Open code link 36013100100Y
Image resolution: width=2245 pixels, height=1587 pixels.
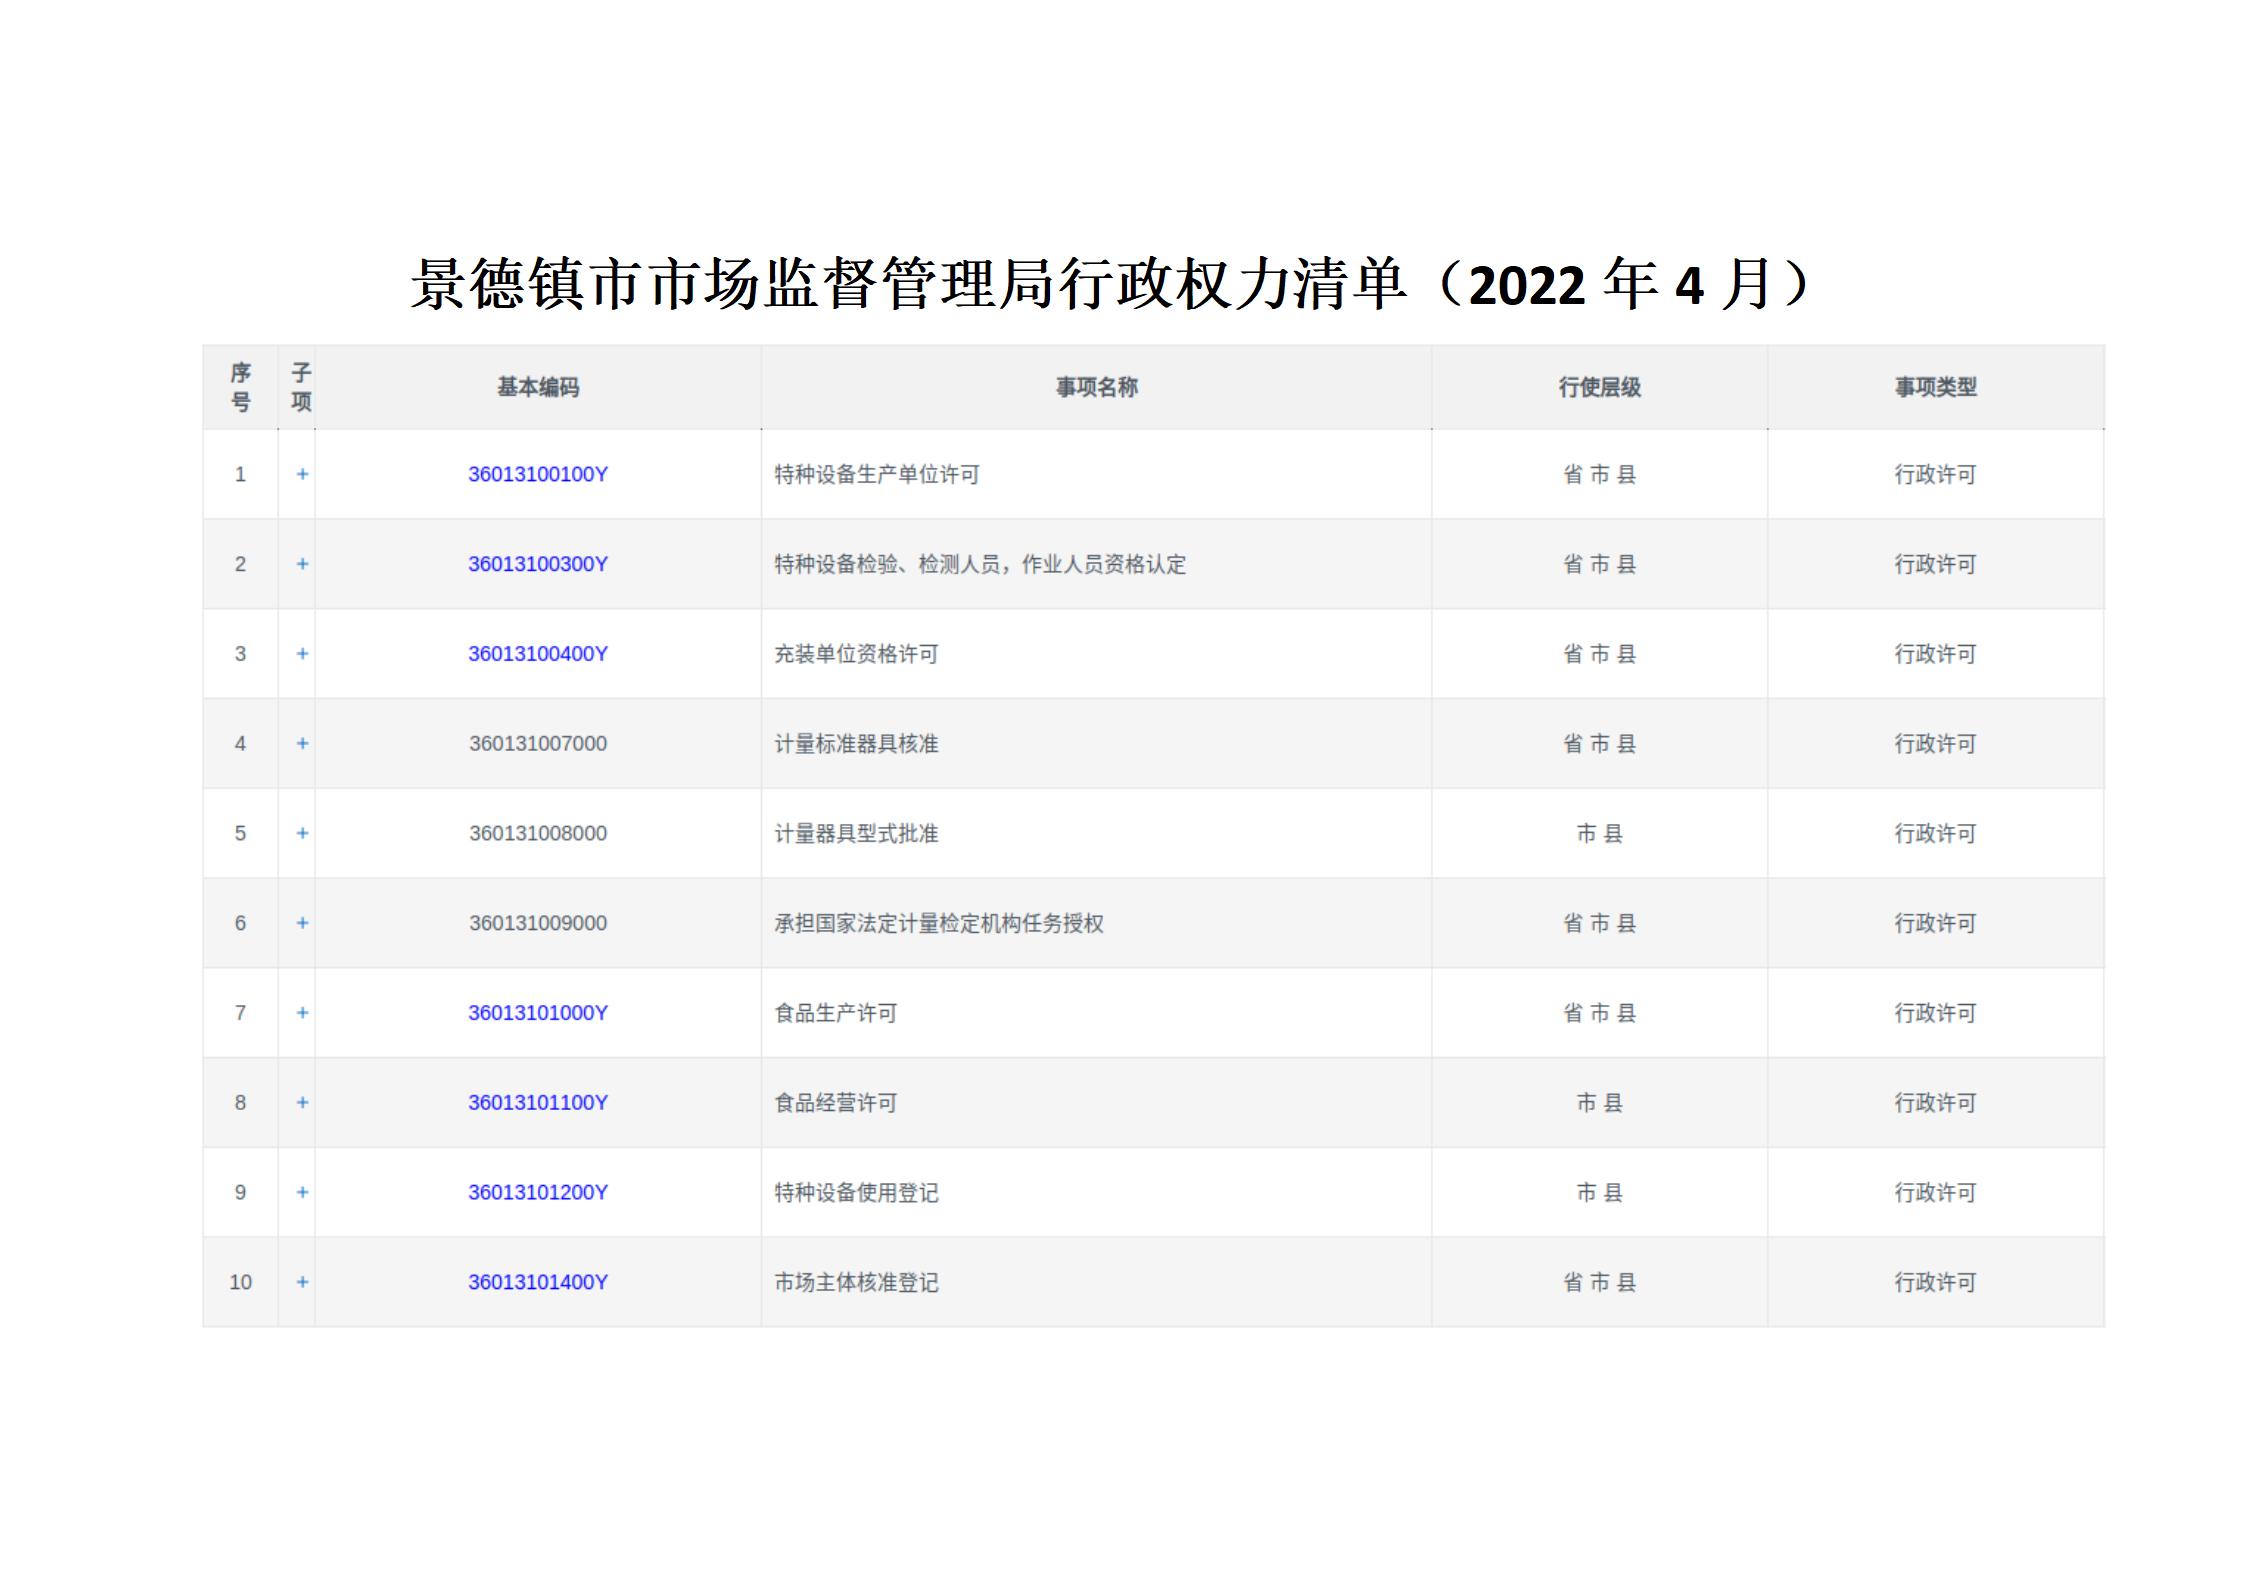538,474
